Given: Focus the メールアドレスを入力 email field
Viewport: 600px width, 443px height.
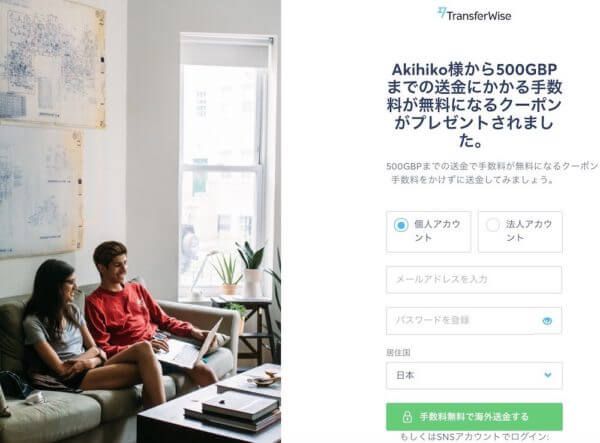Looking at the screenshot, I should tap(474, 280).
